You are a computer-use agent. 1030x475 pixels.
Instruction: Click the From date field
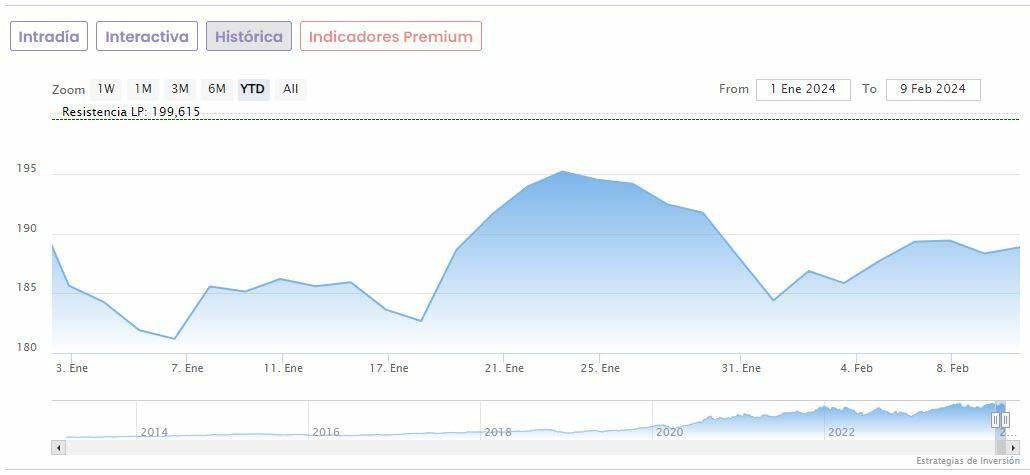pyautogui.click(x=803, y=89)
